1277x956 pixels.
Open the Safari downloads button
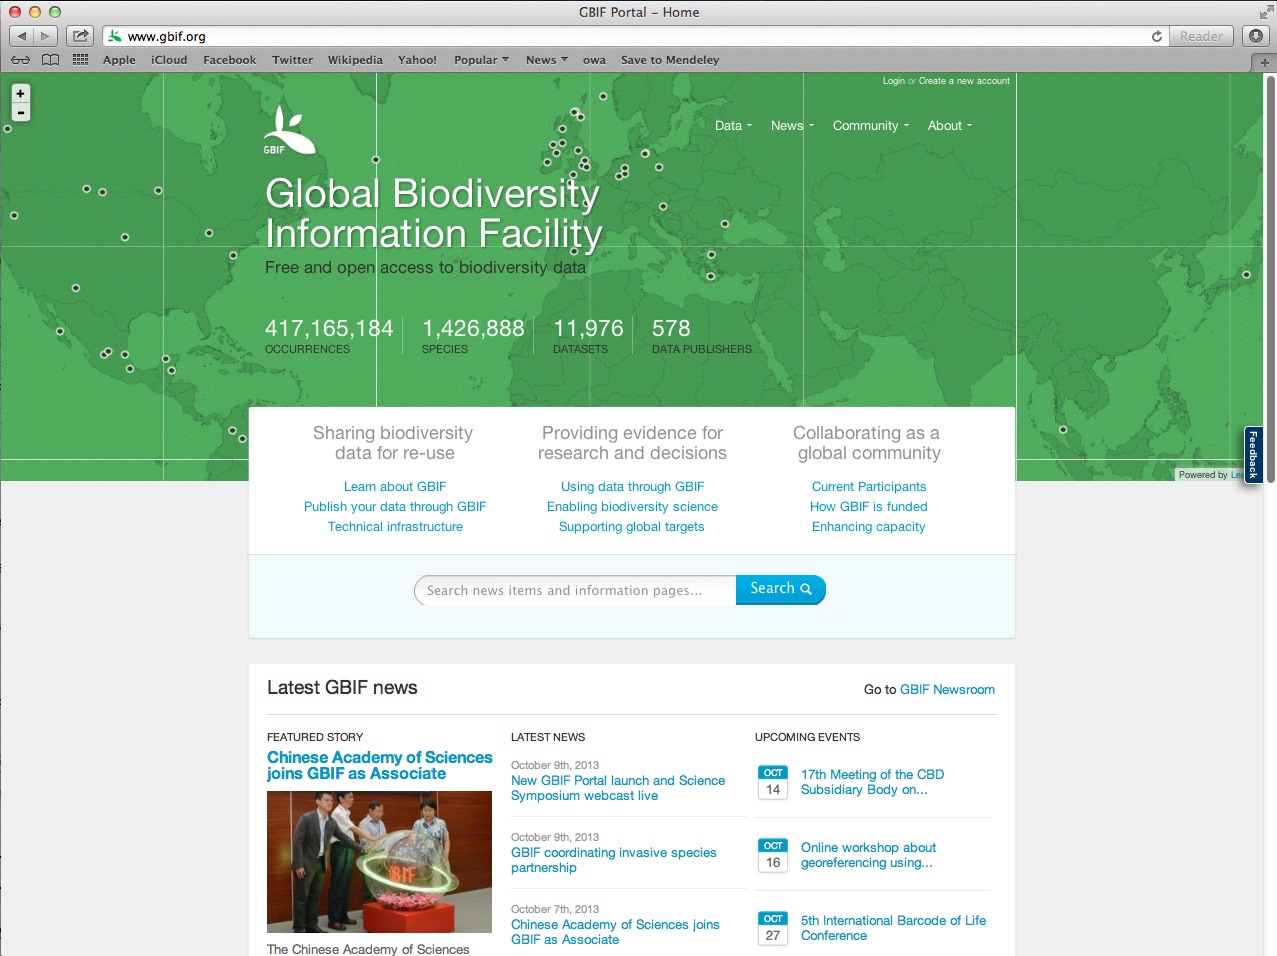[x=1256, y=36]
